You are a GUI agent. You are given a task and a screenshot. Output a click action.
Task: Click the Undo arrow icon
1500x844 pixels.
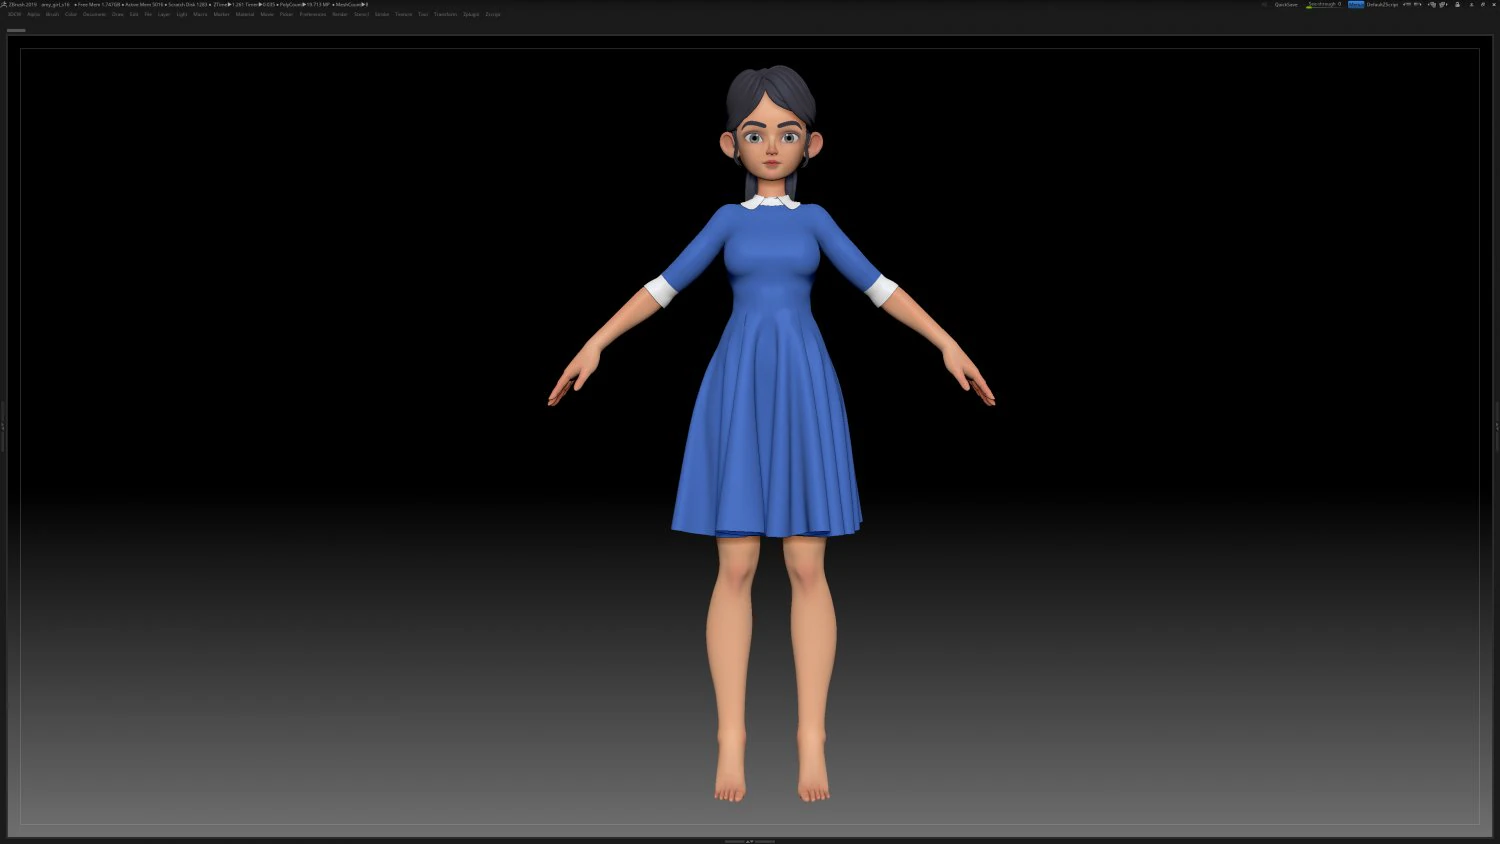click(x=1406, y=4)
